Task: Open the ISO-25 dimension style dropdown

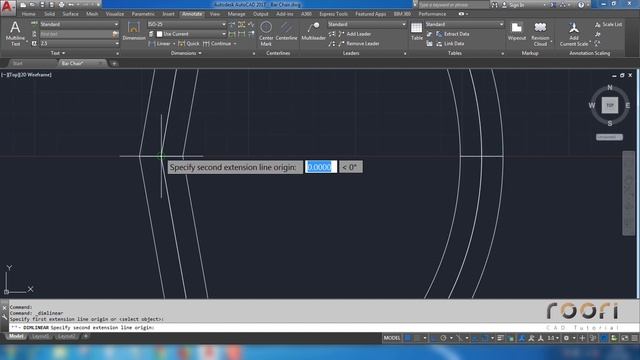Action: pos(187,24)
